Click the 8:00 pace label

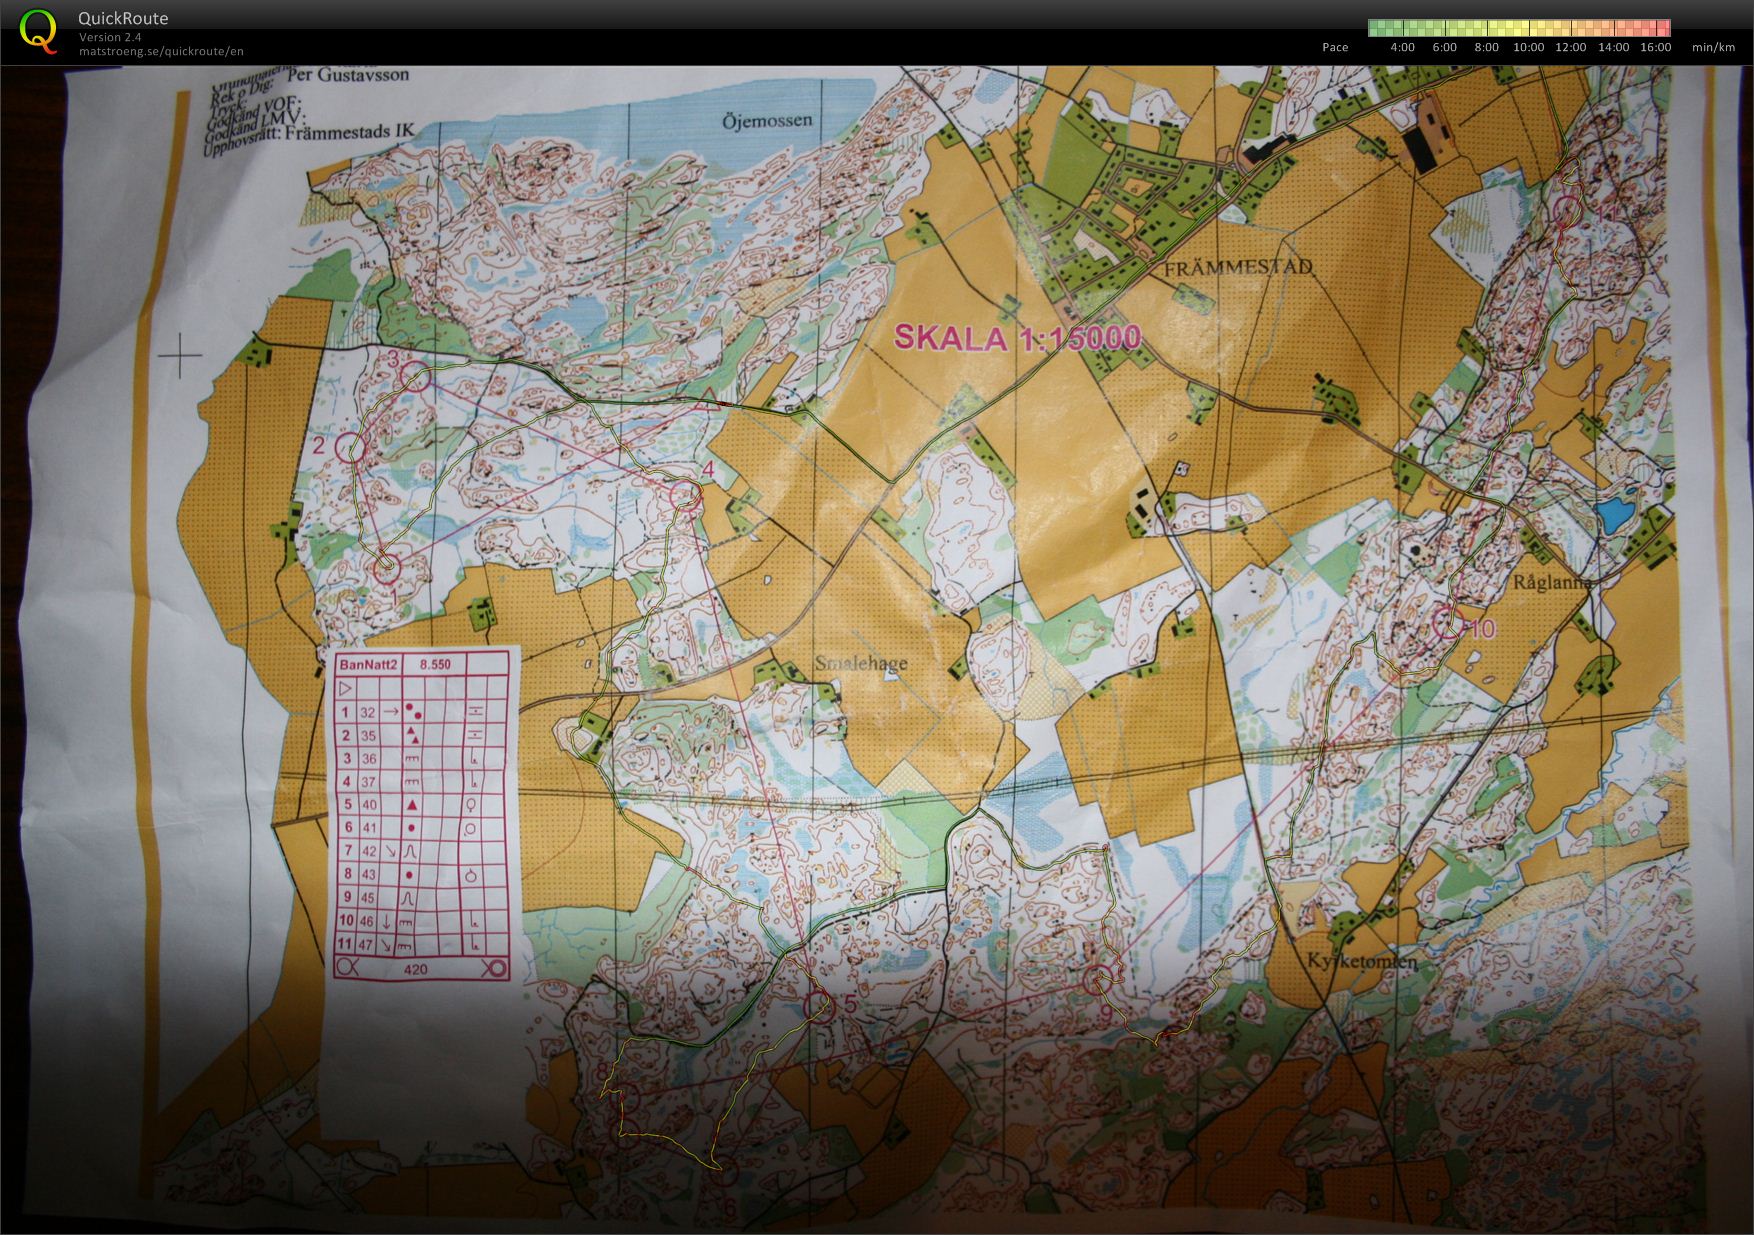tap(1486, 47)
